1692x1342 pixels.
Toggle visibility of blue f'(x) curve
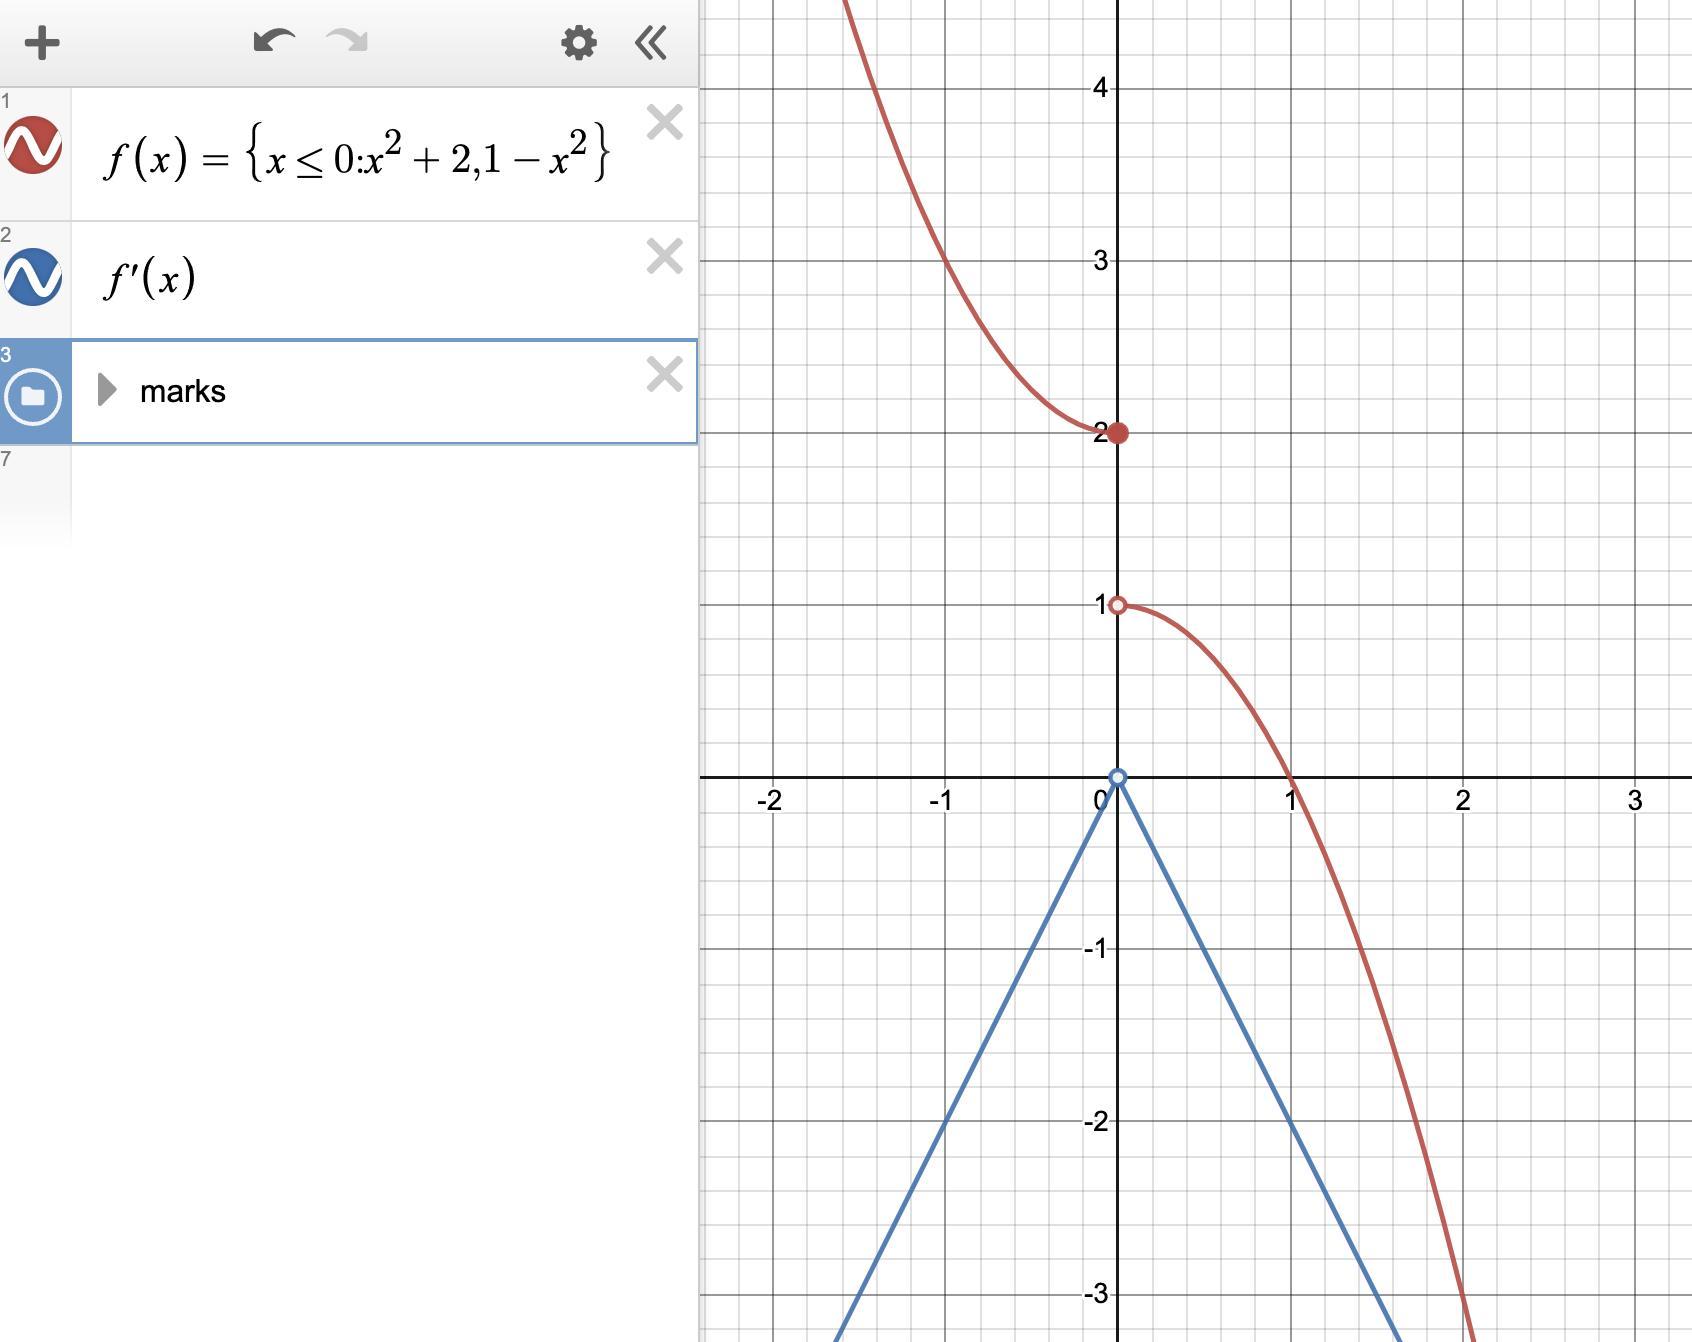[x=33, y=277]
